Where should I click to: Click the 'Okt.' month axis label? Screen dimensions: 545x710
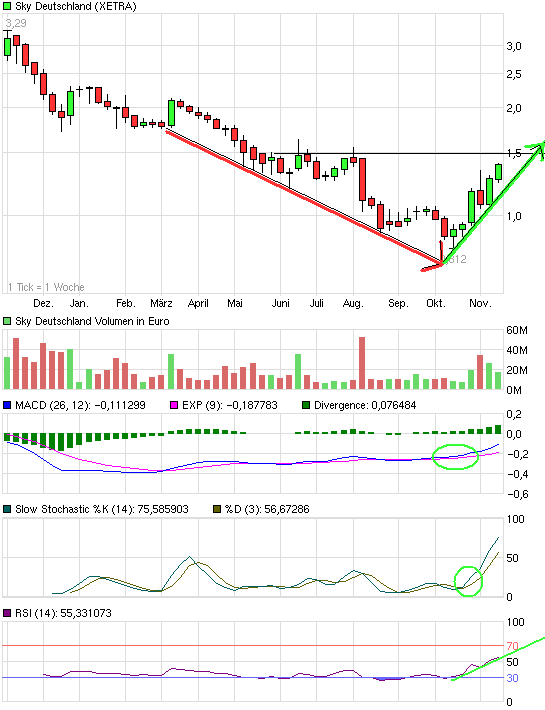point(435,303)
